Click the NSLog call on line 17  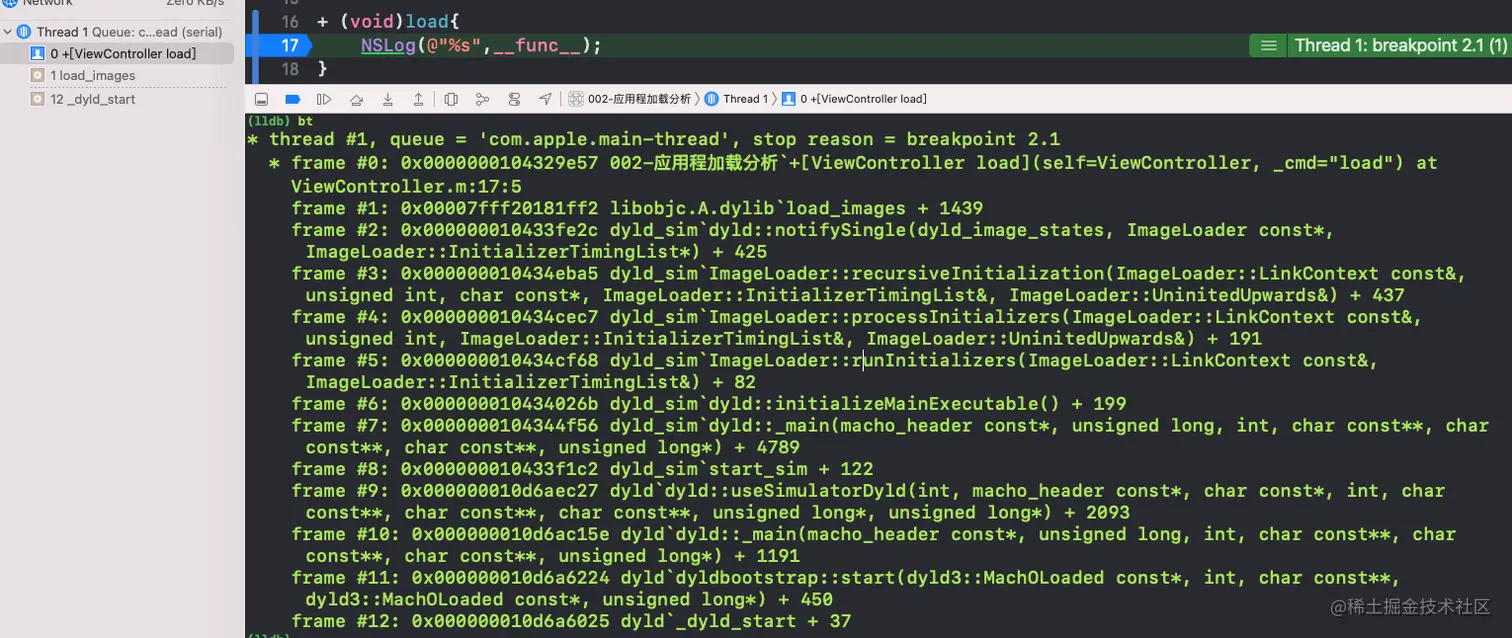(388, 46)
